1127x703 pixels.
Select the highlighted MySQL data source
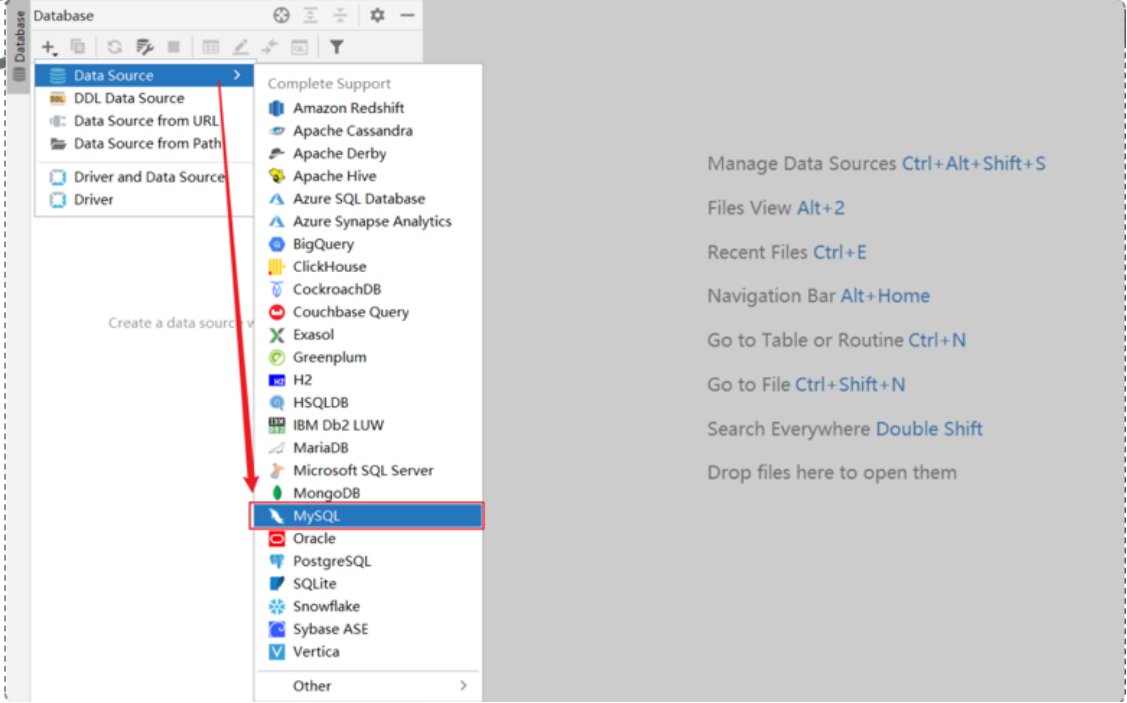(367, 516)
